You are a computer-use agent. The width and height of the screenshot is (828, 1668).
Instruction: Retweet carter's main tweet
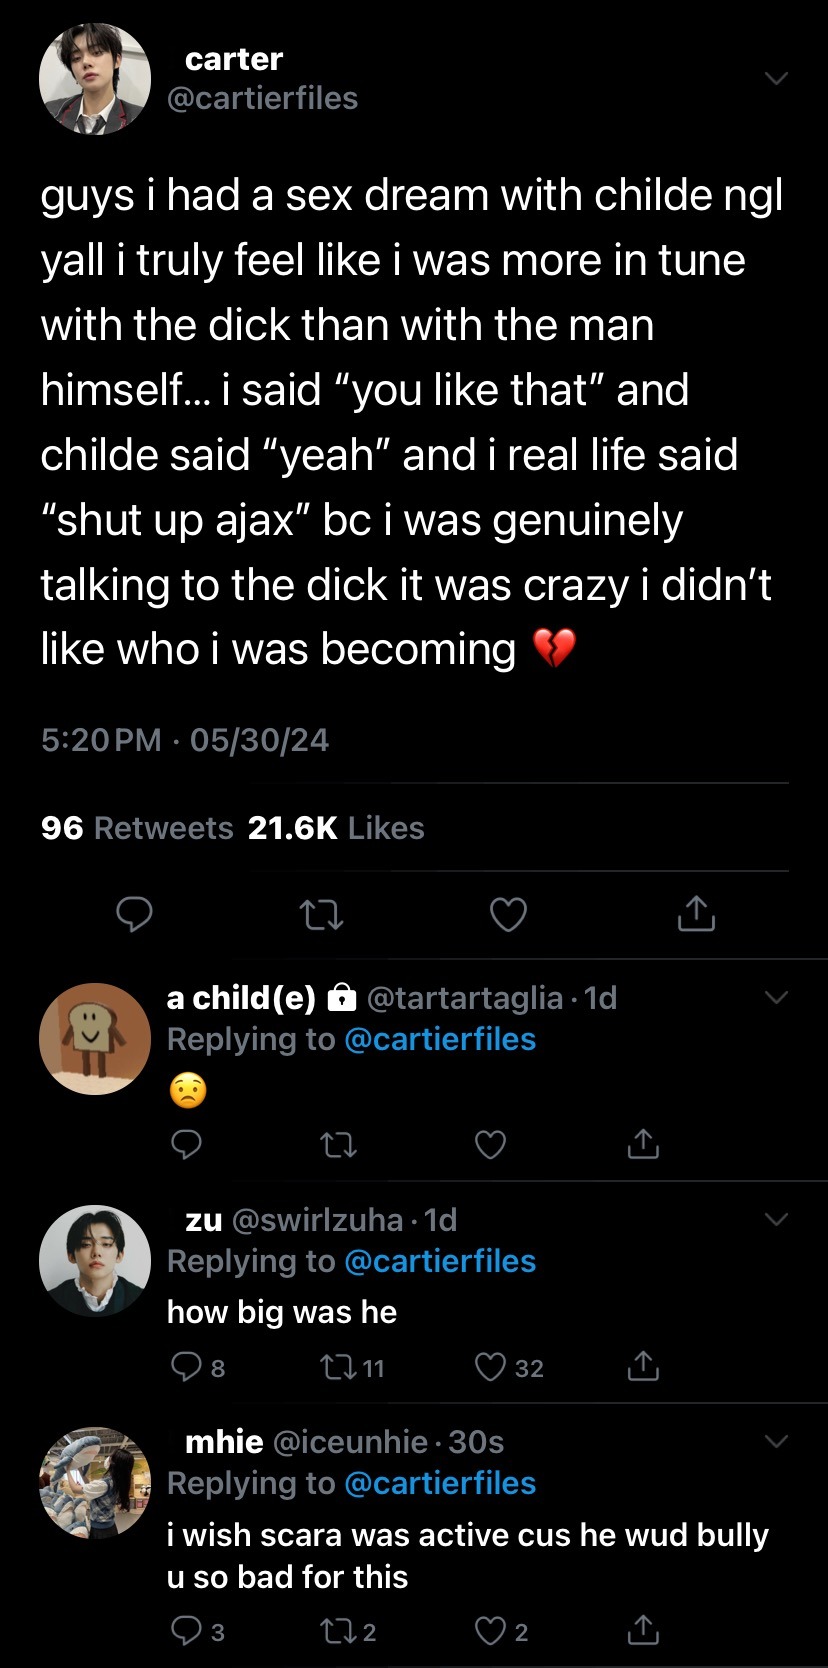(x=321, y=914)
